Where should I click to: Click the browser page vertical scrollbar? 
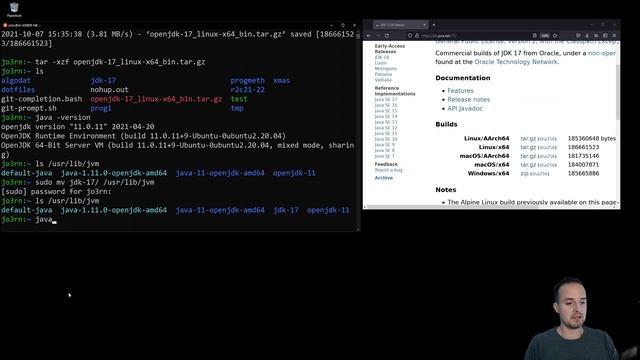pyautogui.click(x=618, y=92)
